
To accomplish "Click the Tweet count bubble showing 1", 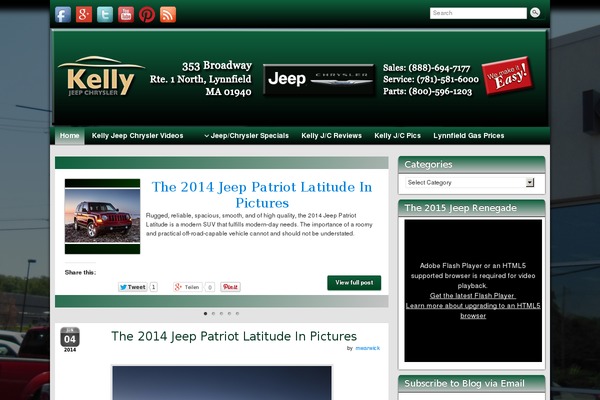I will (153, 287).
